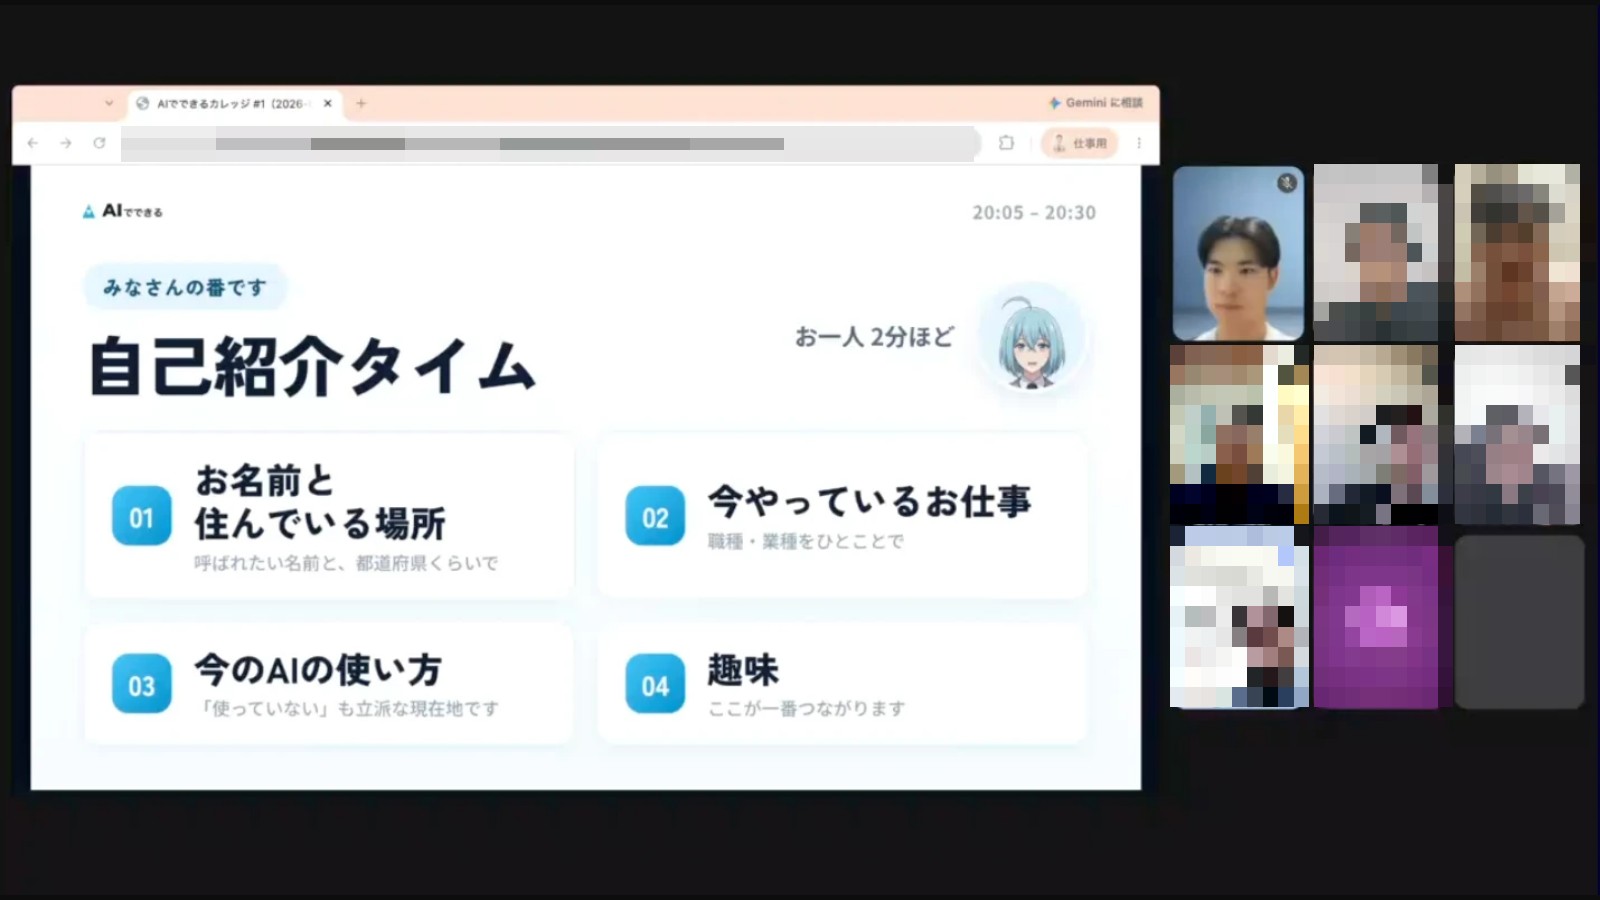1600x900 pixels.
Task: Reload the page with refresh icon
Action: pyautogui.click(x=99, y=143)
